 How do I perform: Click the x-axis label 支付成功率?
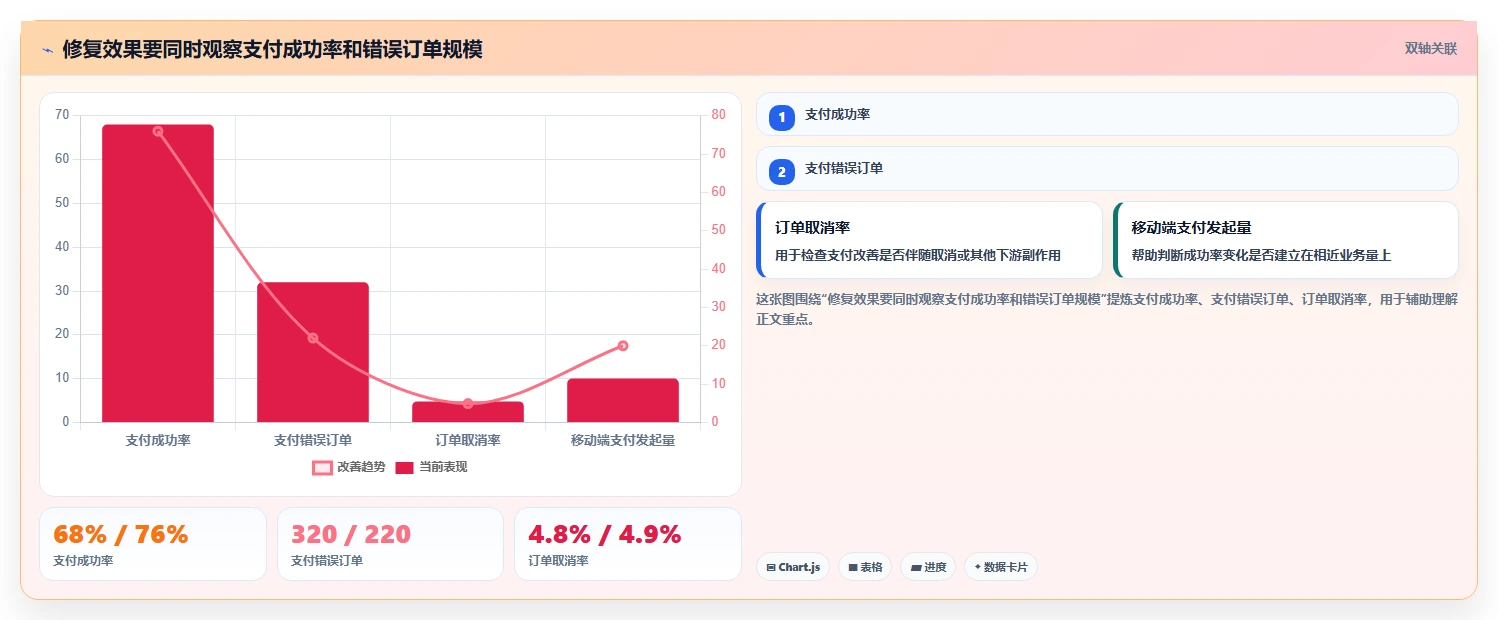pyautogui.click(x=158, y=440)
